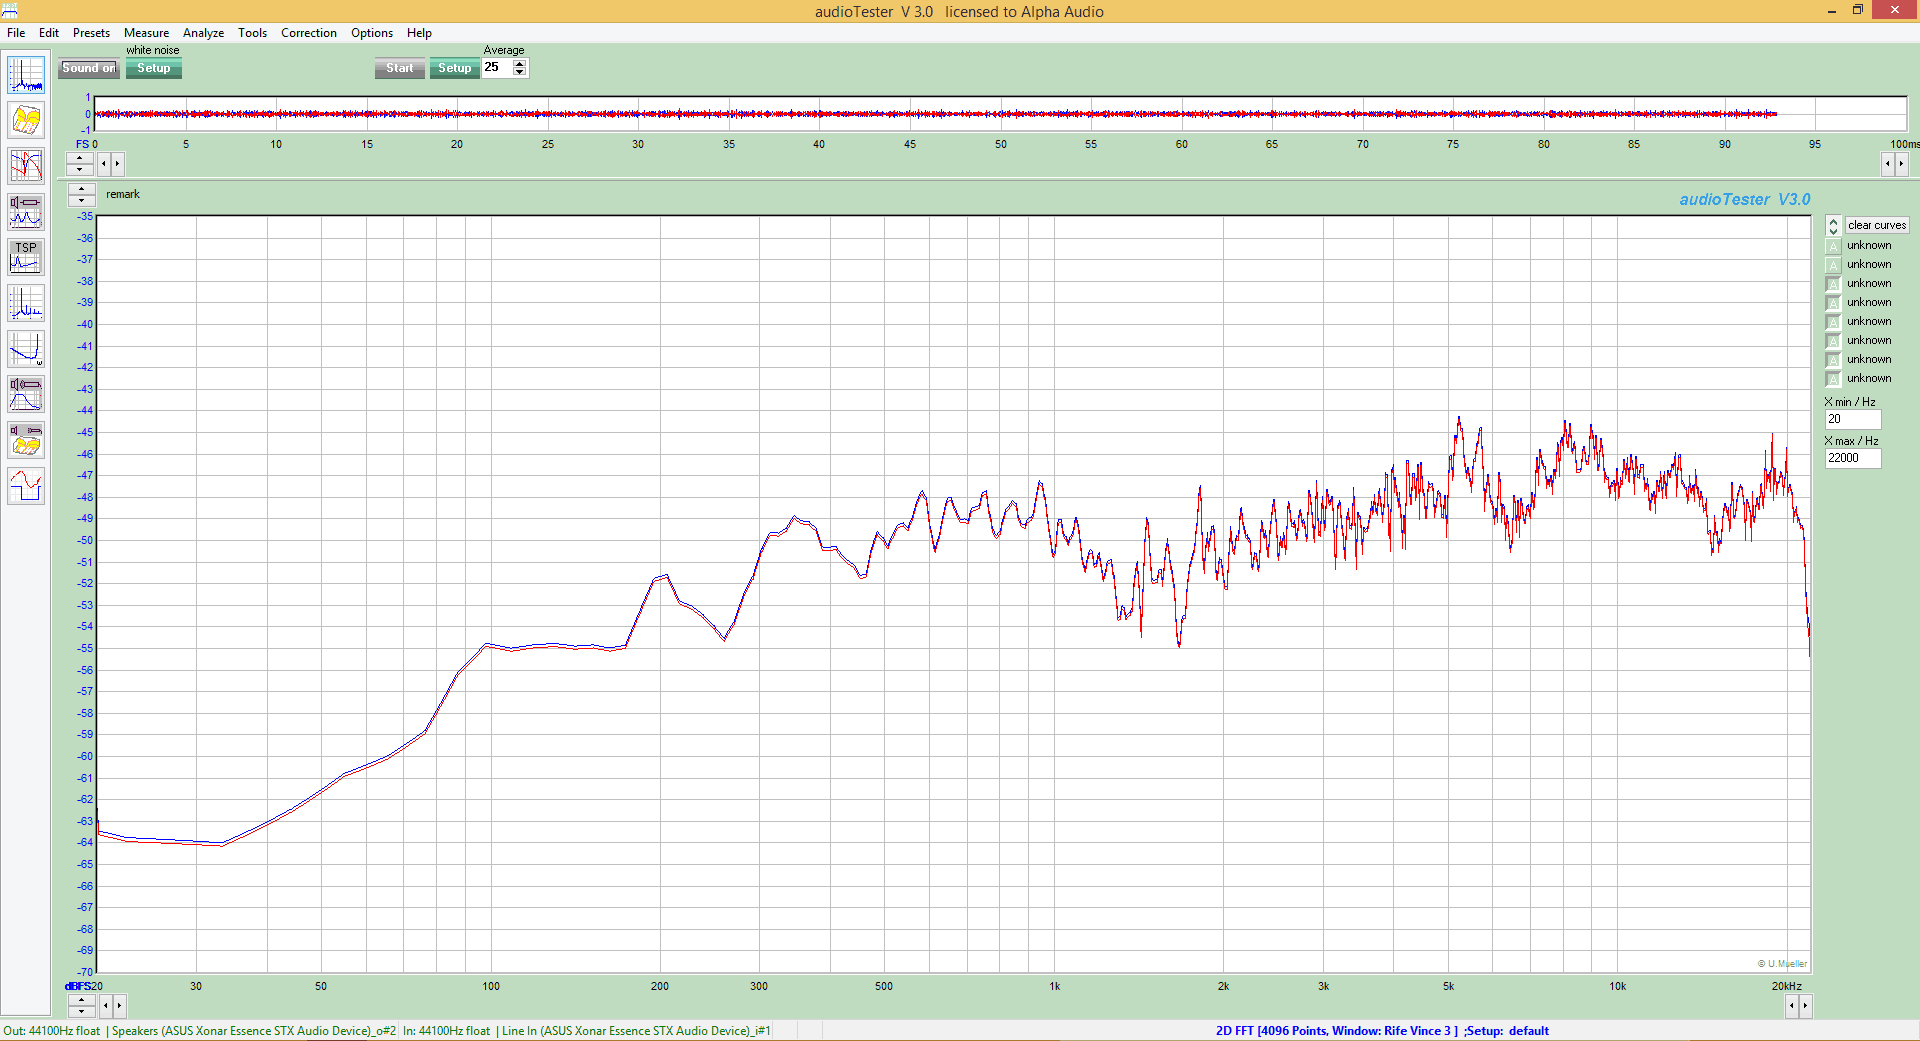This screenshot has width=1920, height=1041.
Task: Click the left arrow beside the dBFS stepper
Action: coord(106,1005)
